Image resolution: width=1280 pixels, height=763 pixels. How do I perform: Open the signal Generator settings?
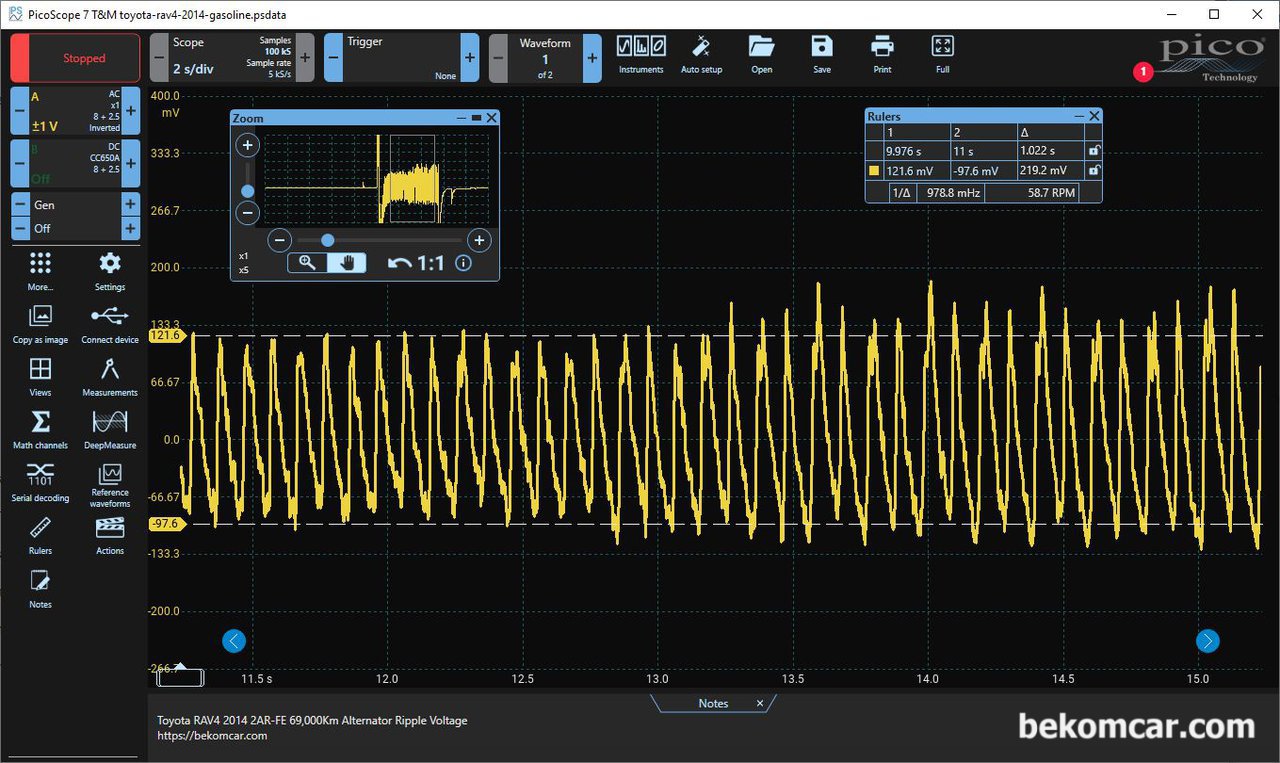75,204
